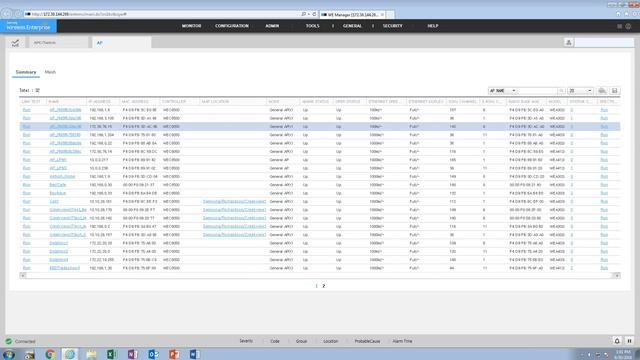
Task: Click the topology tree icon near search box
Action: tap(569, 42)
